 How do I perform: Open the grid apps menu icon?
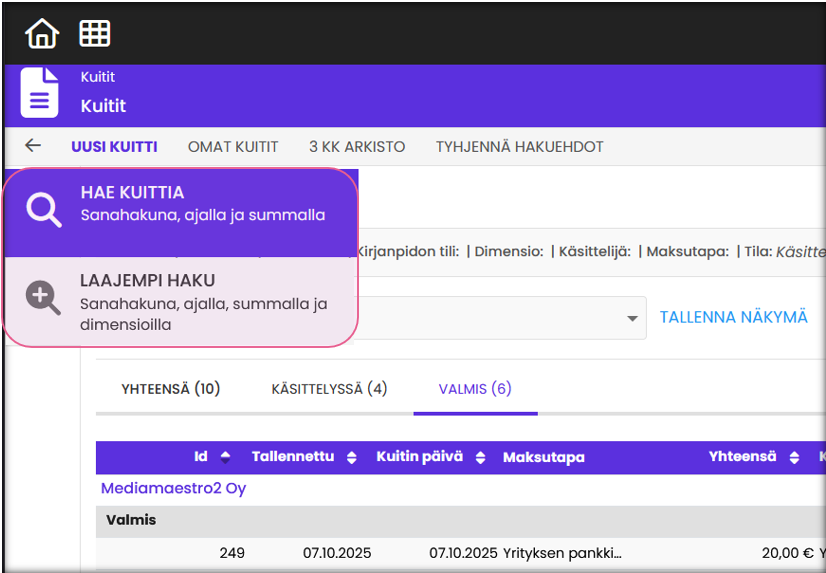coord(95,34)
